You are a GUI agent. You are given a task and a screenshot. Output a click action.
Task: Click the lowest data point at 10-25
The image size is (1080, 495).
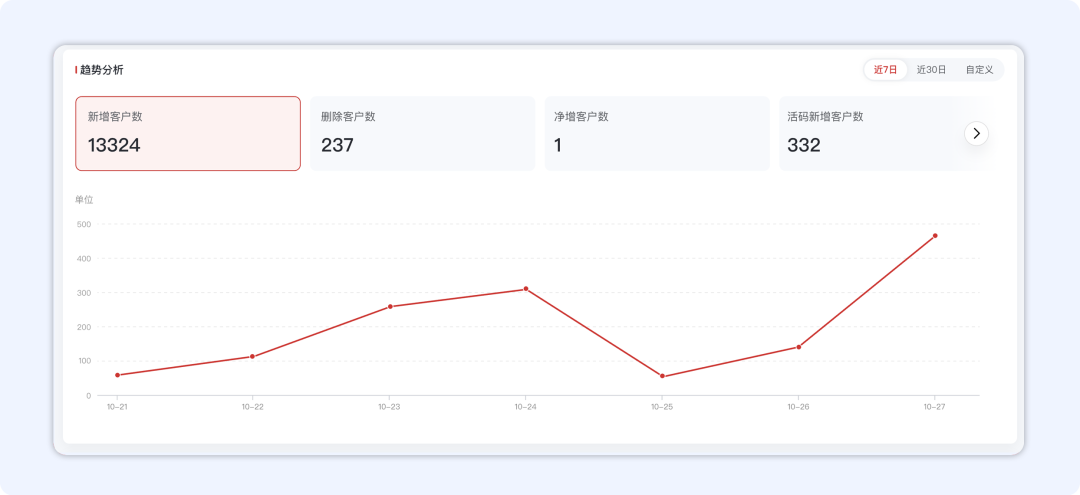(x=662, y=376)
